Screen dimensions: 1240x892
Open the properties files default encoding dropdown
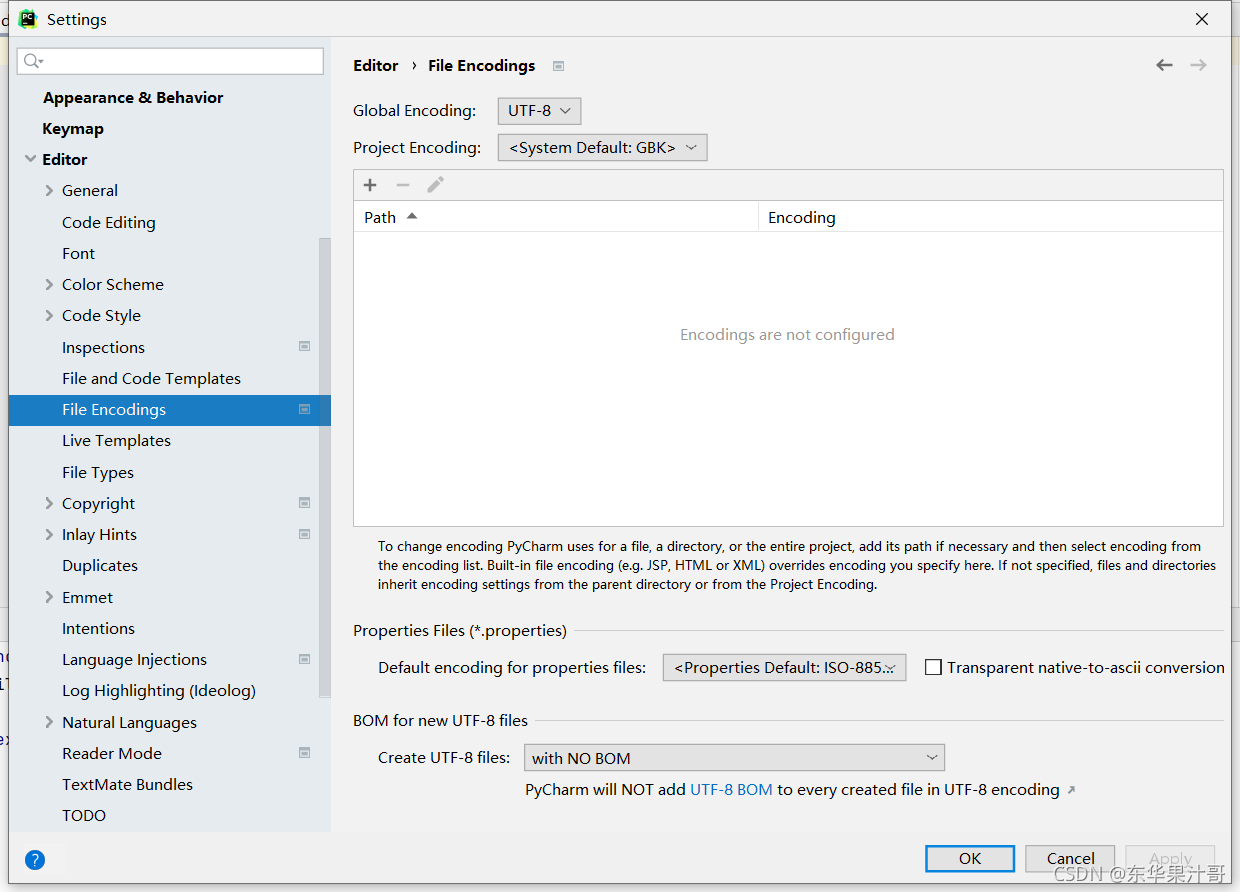785,668
